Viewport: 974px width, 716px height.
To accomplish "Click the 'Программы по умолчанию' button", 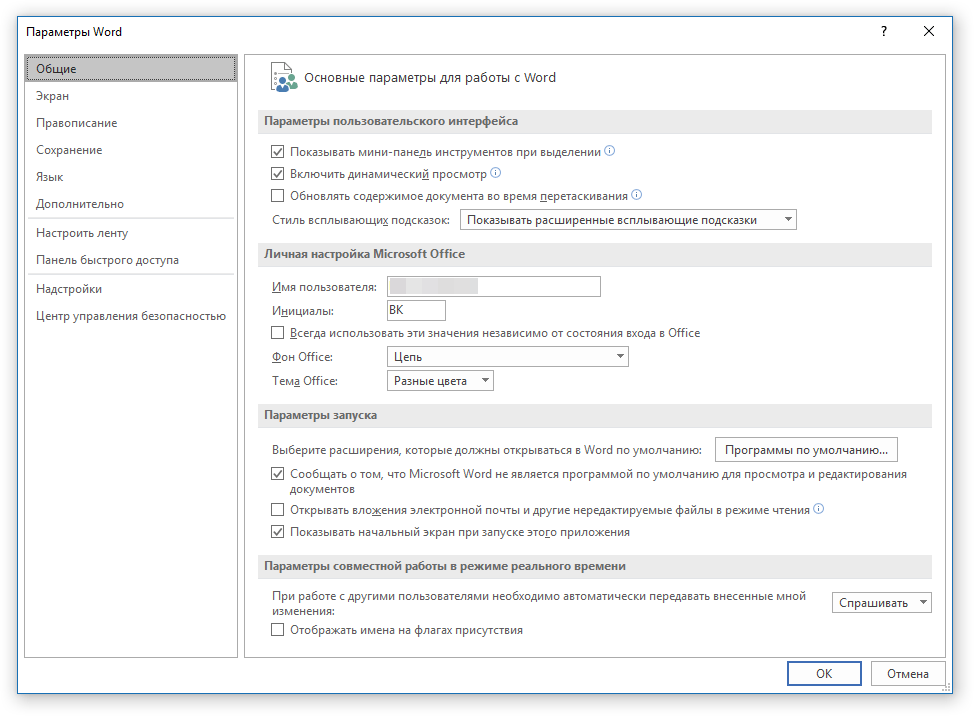I will [x=806, y=450].
